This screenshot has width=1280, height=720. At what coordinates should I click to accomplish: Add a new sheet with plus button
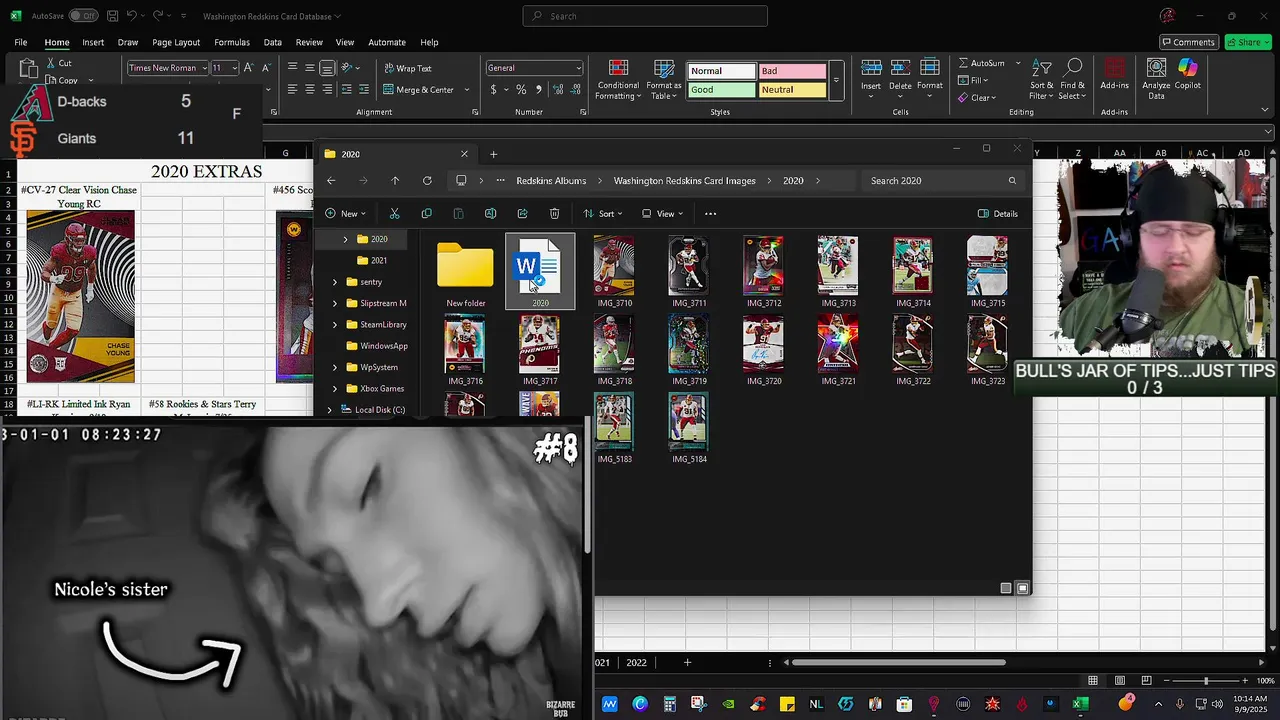pyautogui.click(x=687, y=662)
